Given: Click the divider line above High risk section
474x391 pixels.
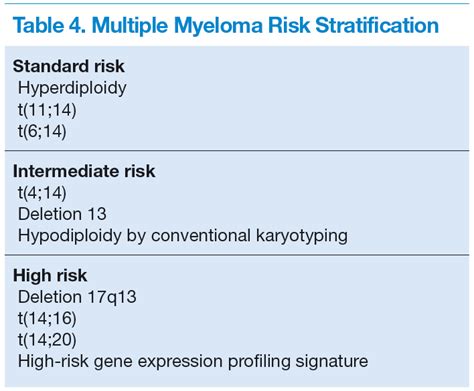Looking at the screenshot, I should [237, 255].
